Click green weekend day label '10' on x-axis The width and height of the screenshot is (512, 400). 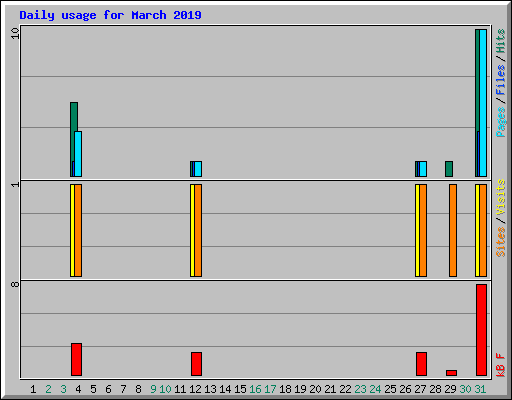[x=165, y=389]
